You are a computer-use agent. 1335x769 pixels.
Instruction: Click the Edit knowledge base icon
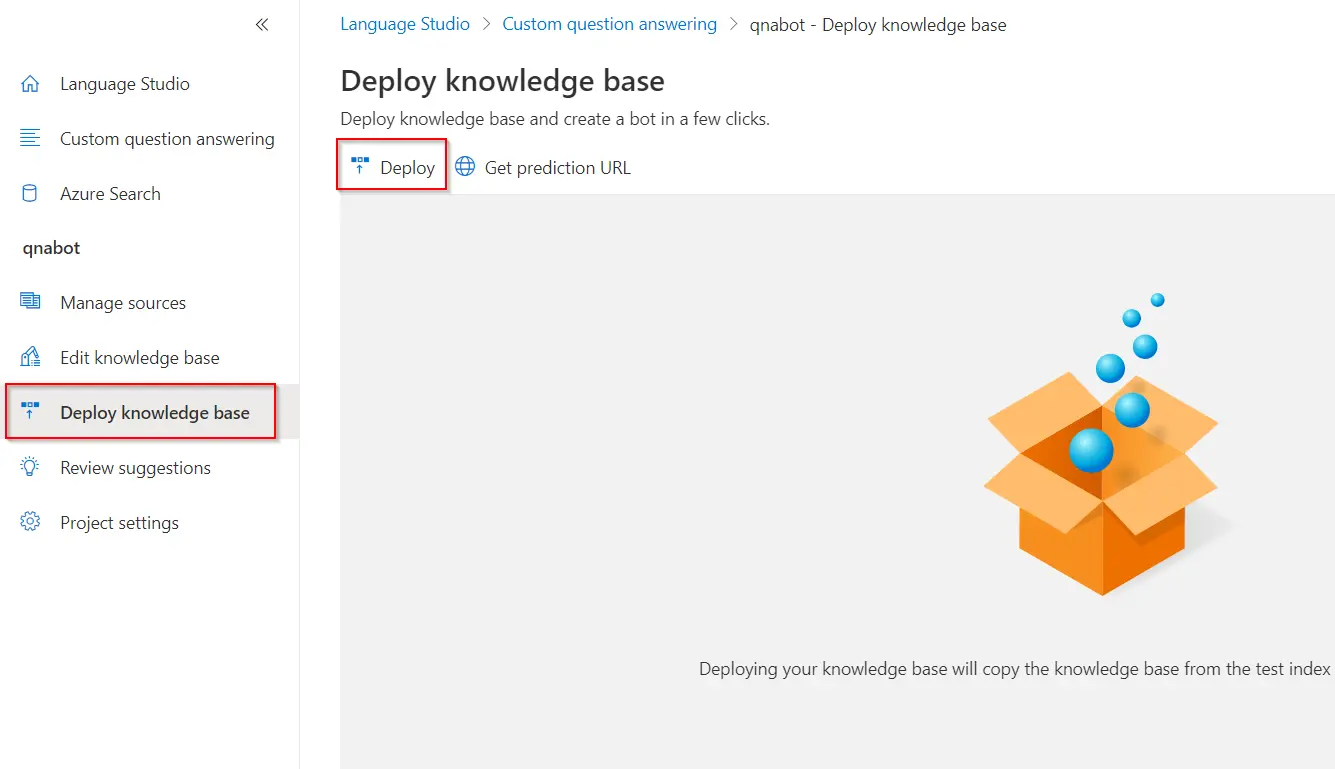(30, 357)
